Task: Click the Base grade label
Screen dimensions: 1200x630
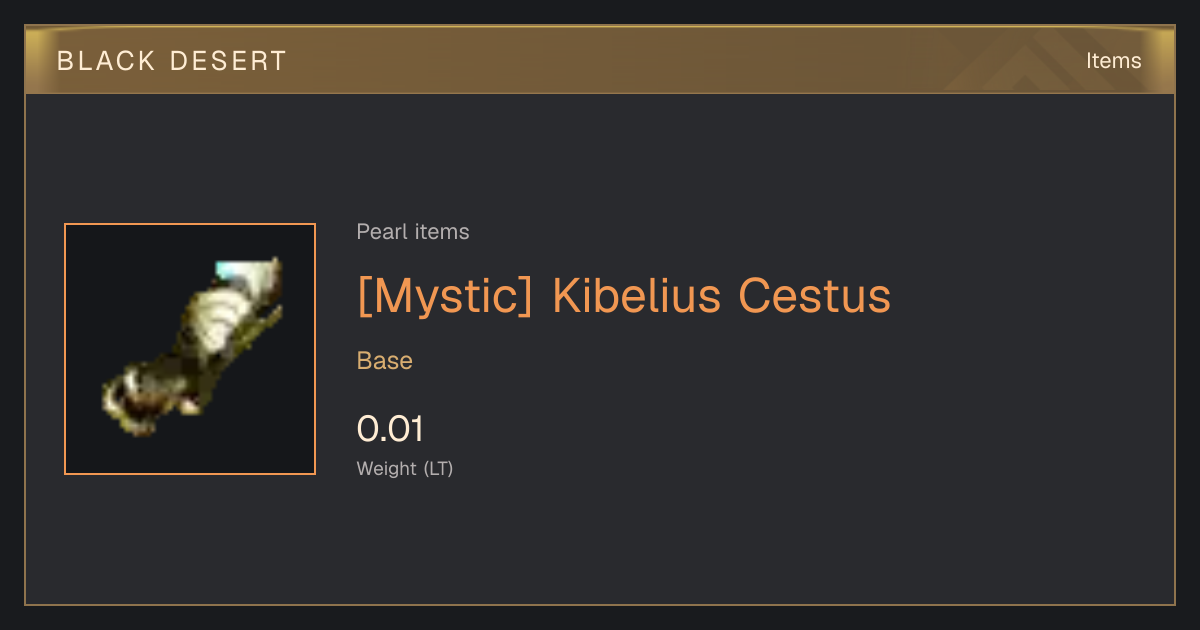Action: tap(385, 361)
